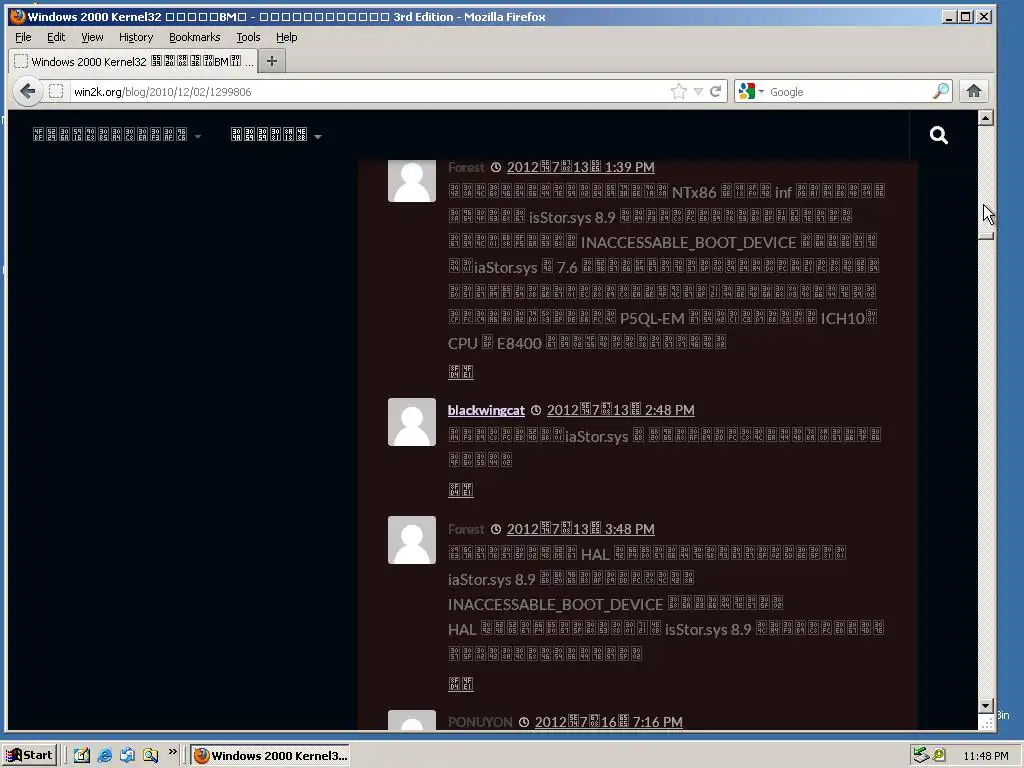Open the URL history dropdown arrow
Image resolution: width=1024 pixels, height=768 pixels.
coord(698,91)
